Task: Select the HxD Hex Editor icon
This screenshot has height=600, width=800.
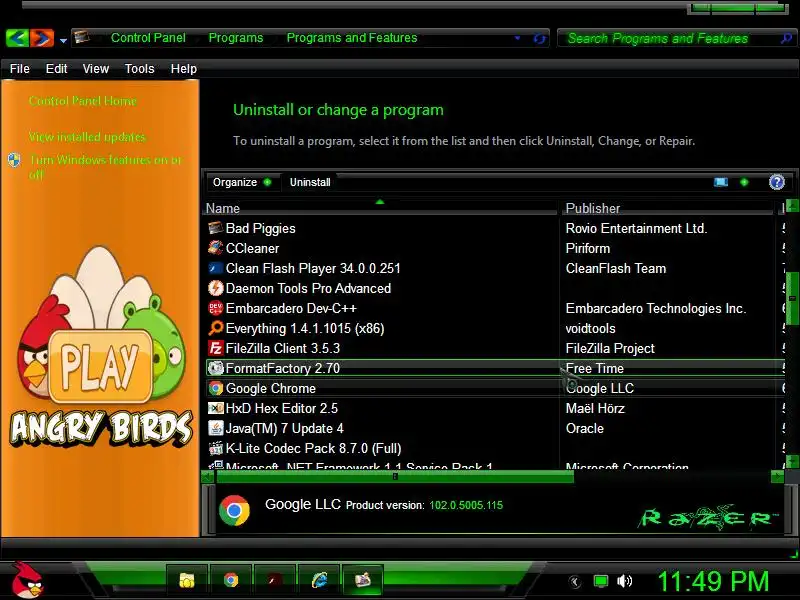Action: pos(216,408)
